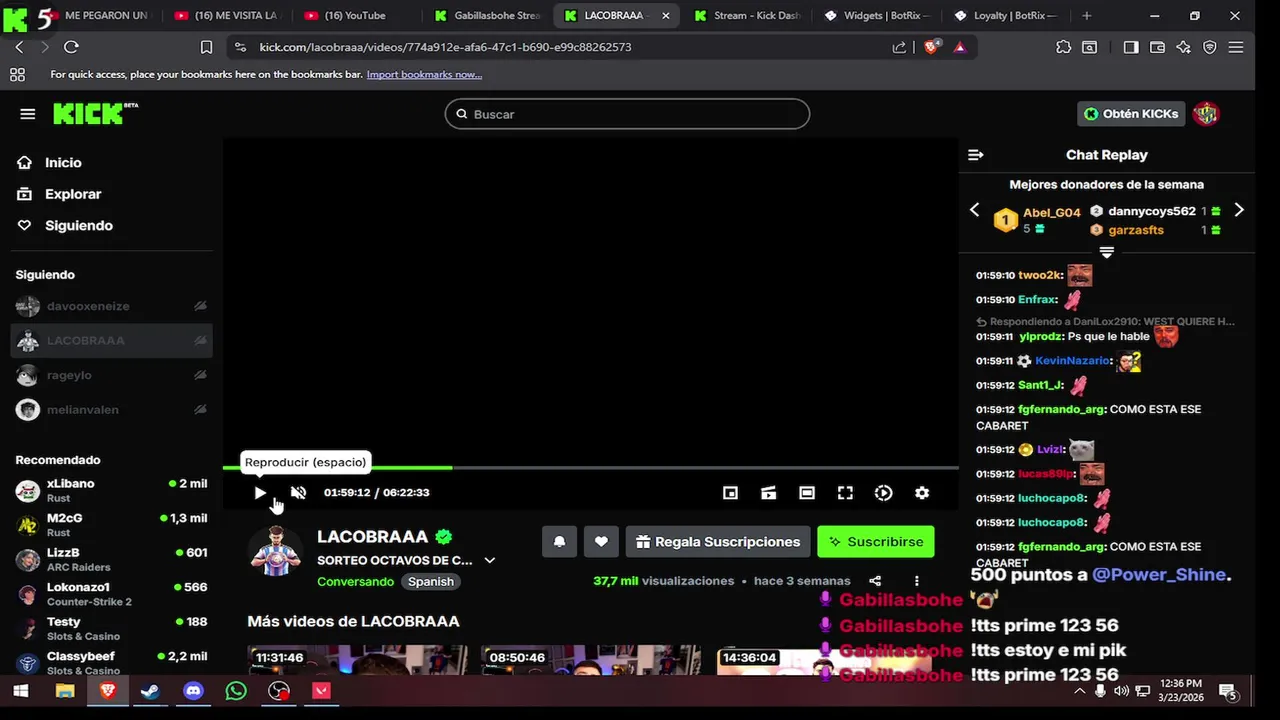
Task: Navigate to Siguiendo in sidebar
Action: 78,226
